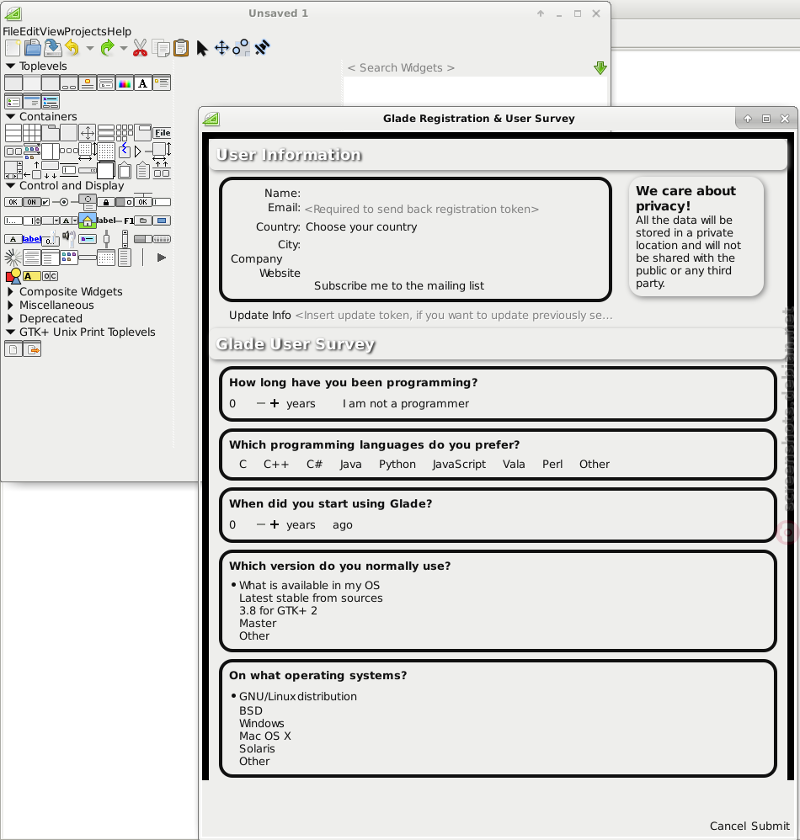Image resolution: width=800 pixels, height=840 pixels.
Task: Create a new project with the toolbar icon
Action: coord(12,48)
